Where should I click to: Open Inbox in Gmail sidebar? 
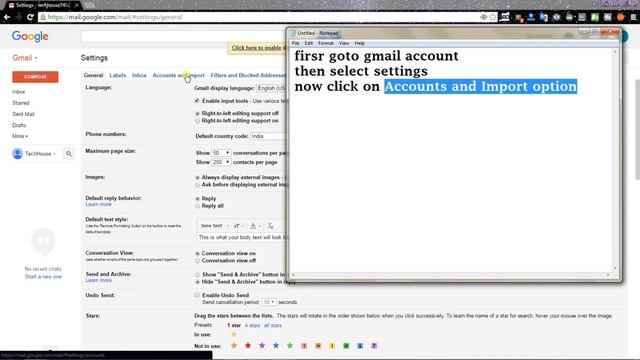pyautogui.click(x=18, y=92)
